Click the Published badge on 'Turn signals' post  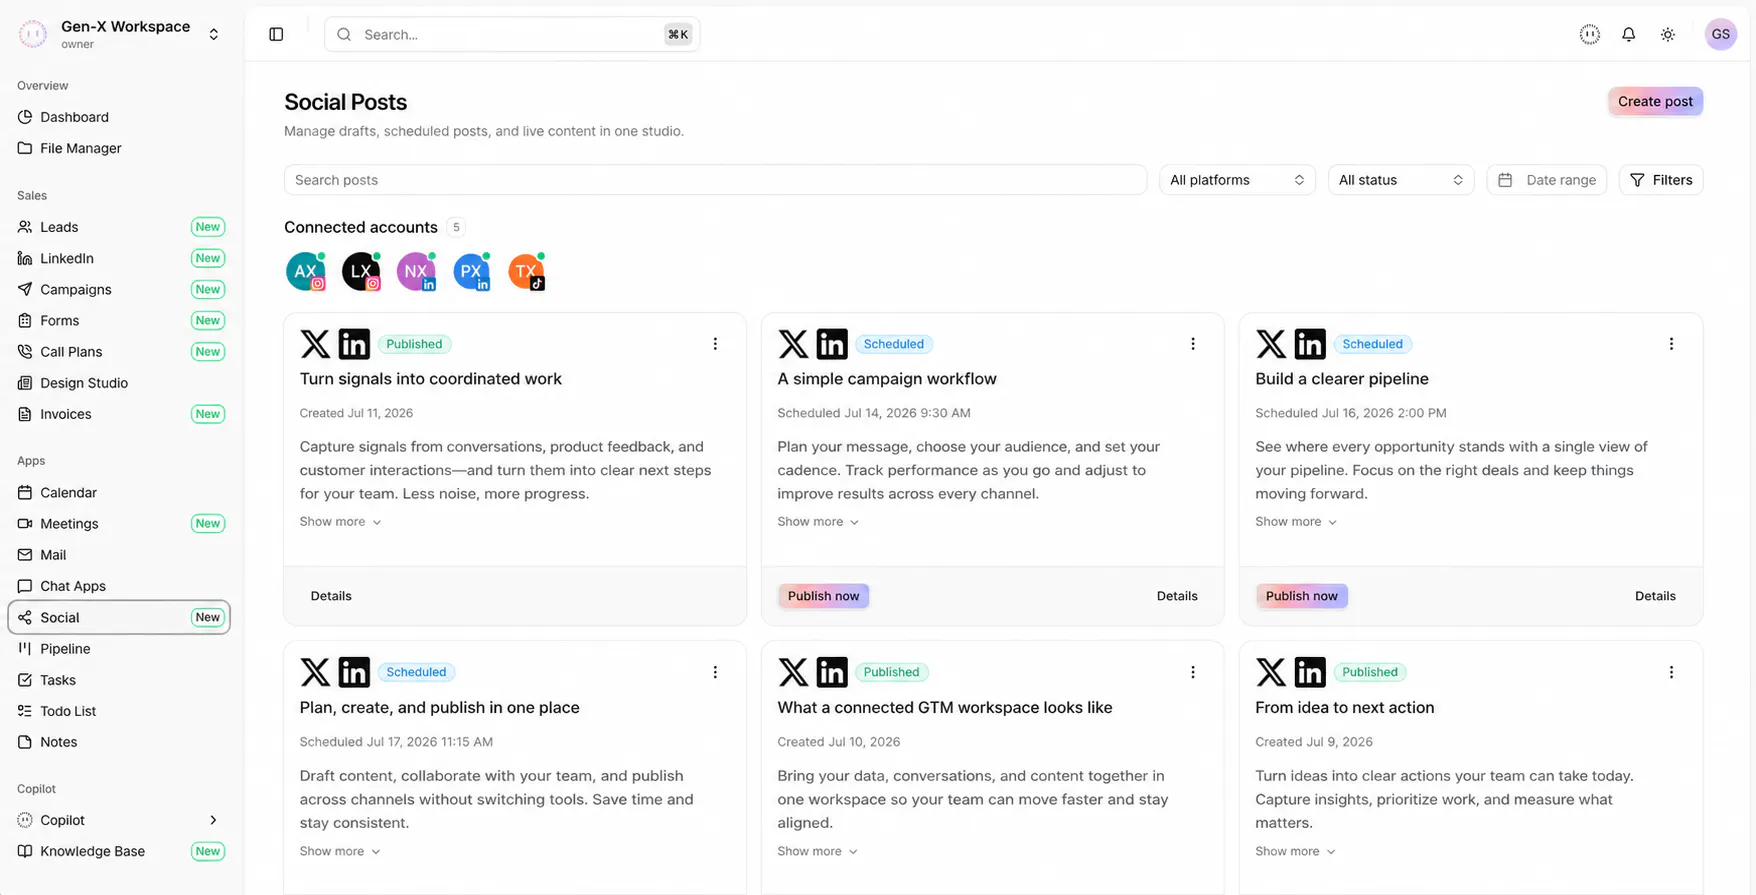pos(414,344)
